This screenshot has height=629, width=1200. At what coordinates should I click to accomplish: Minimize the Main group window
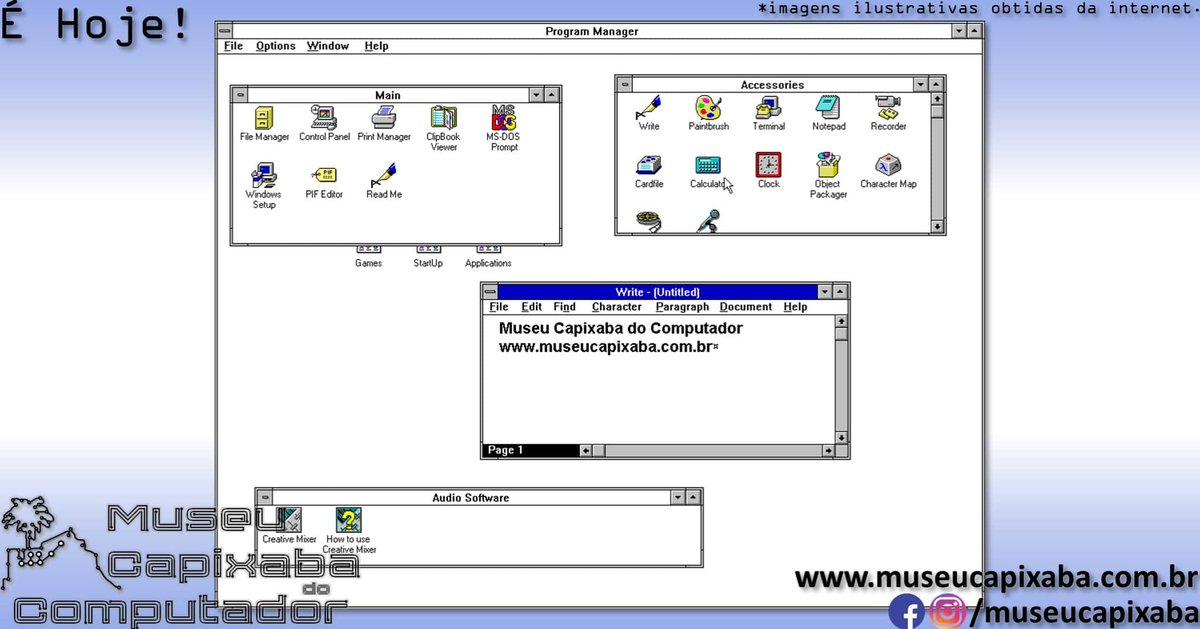[537, 95]
